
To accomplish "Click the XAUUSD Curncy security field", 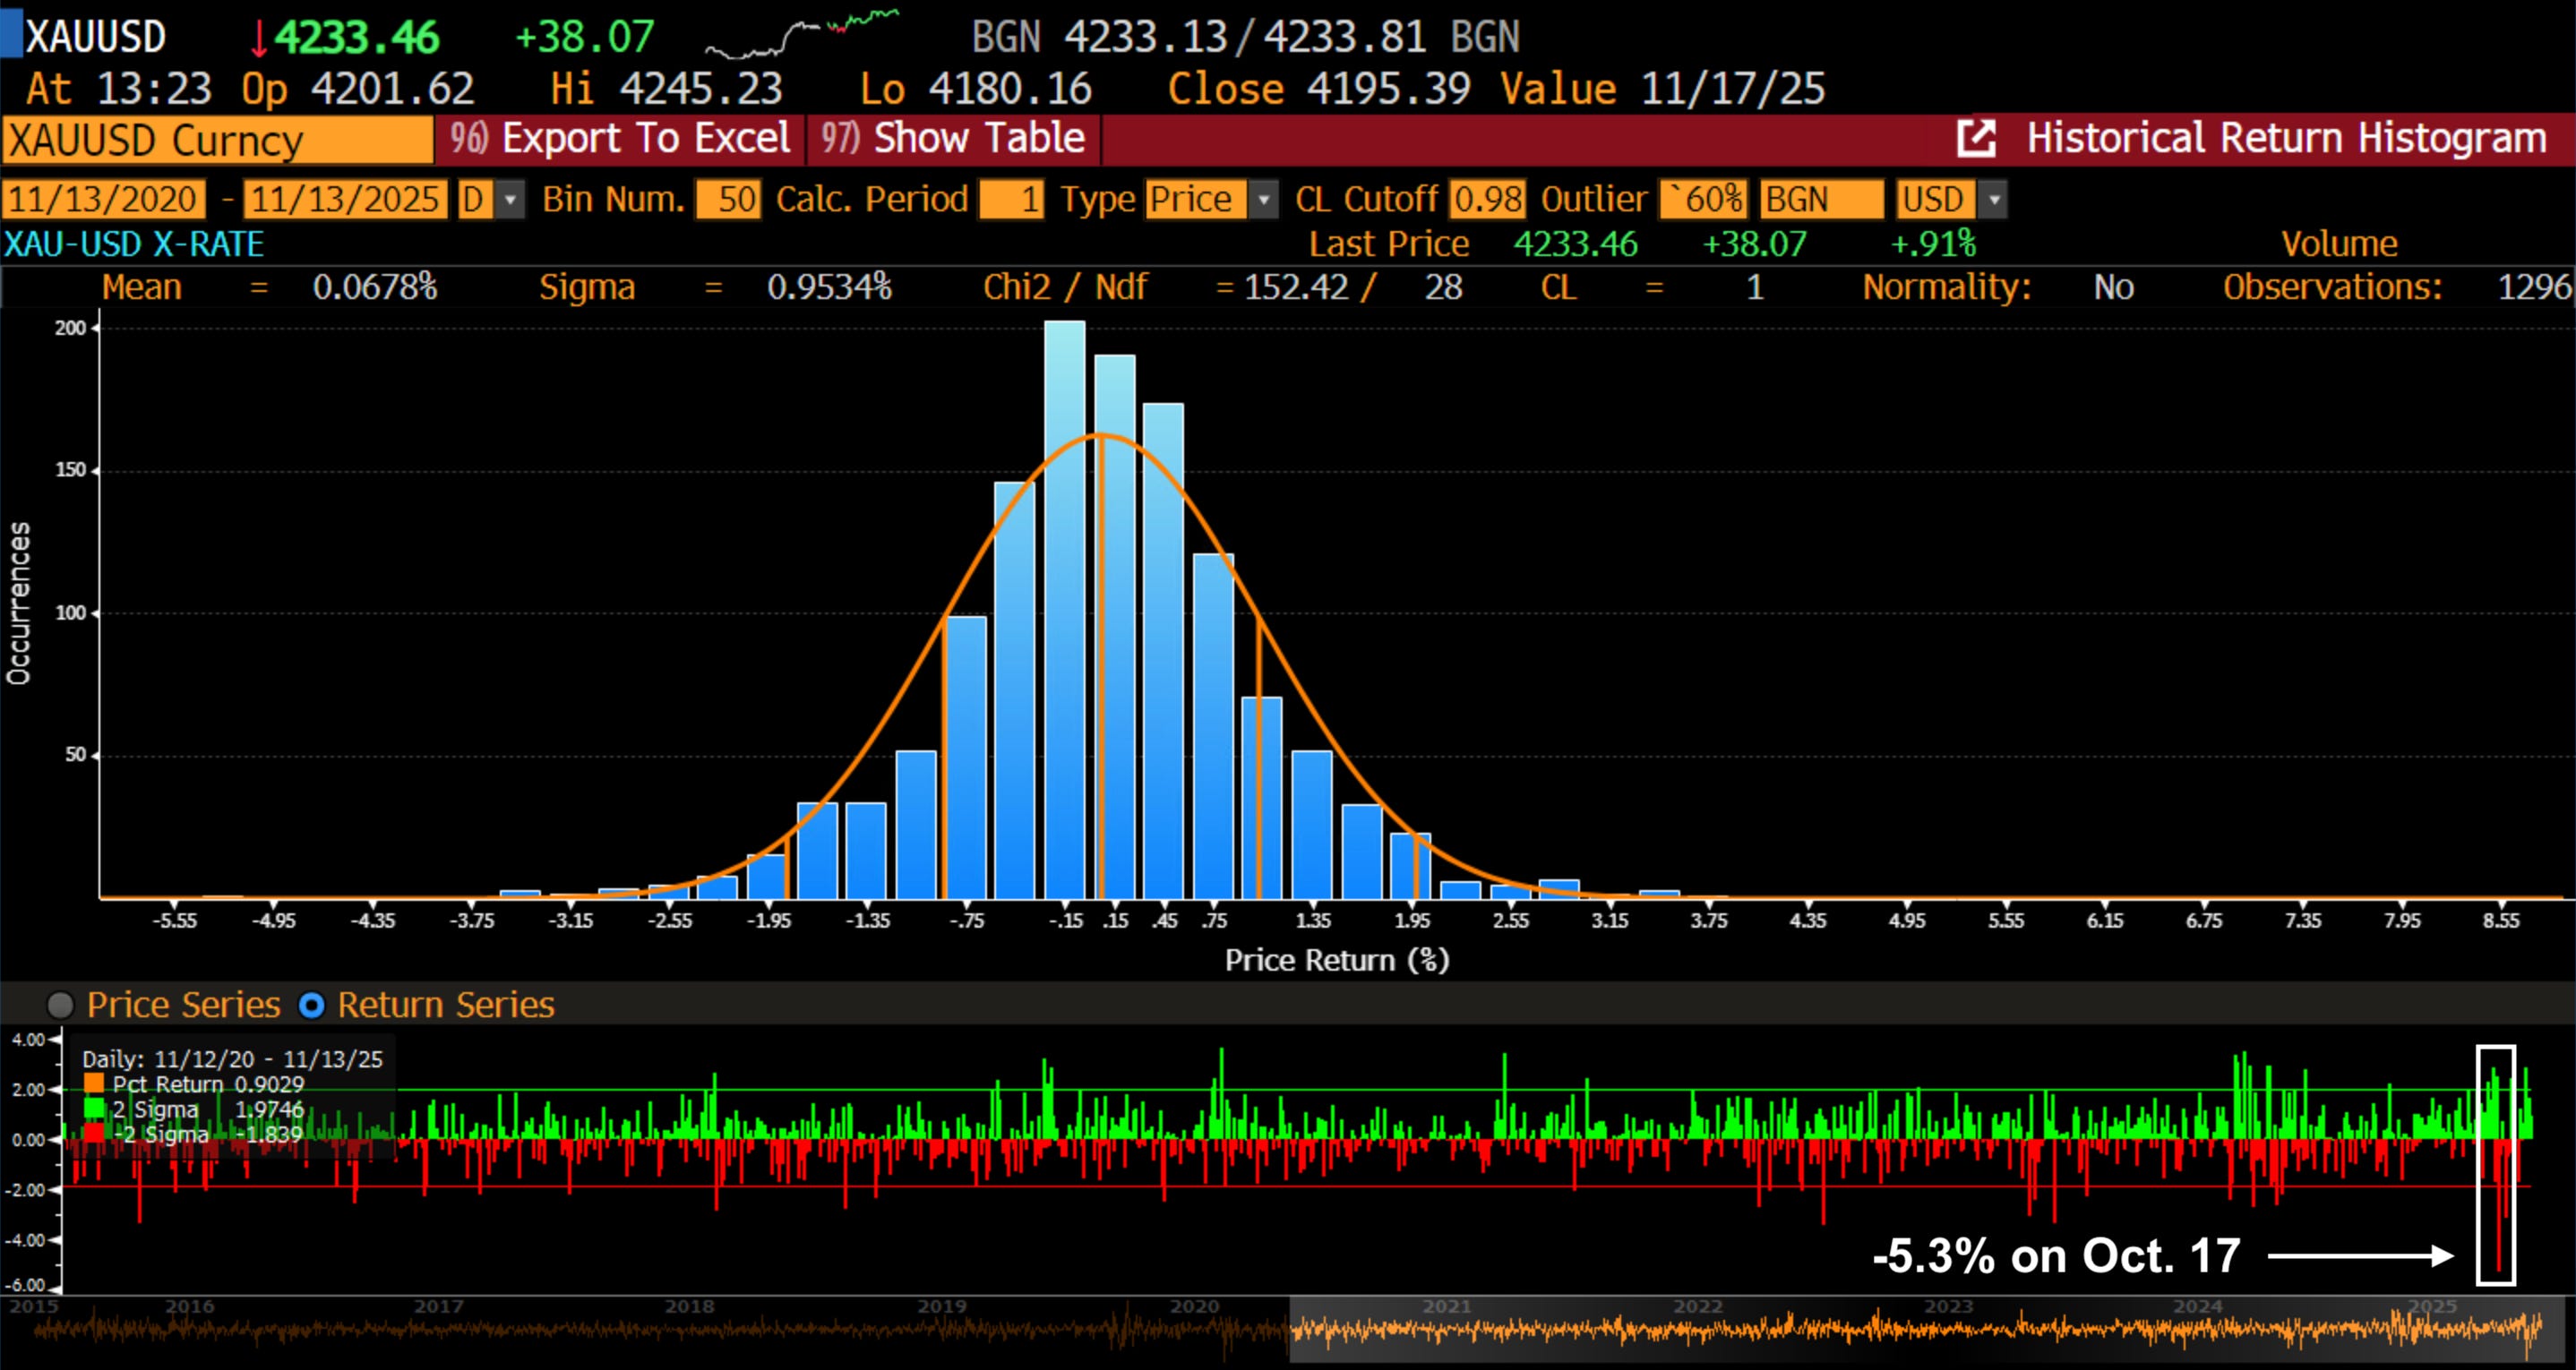I will 217,140.
